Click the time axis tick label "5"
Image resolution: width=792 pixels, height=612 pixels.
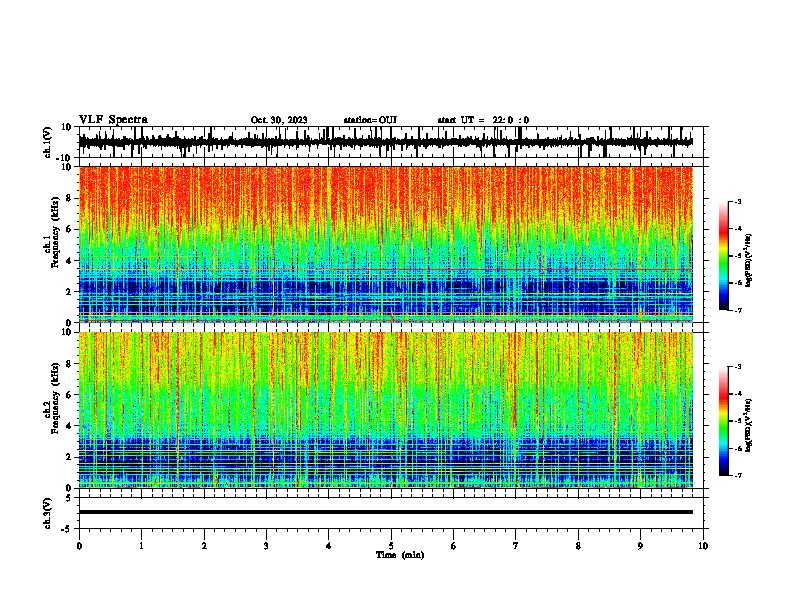pos(391,546)
